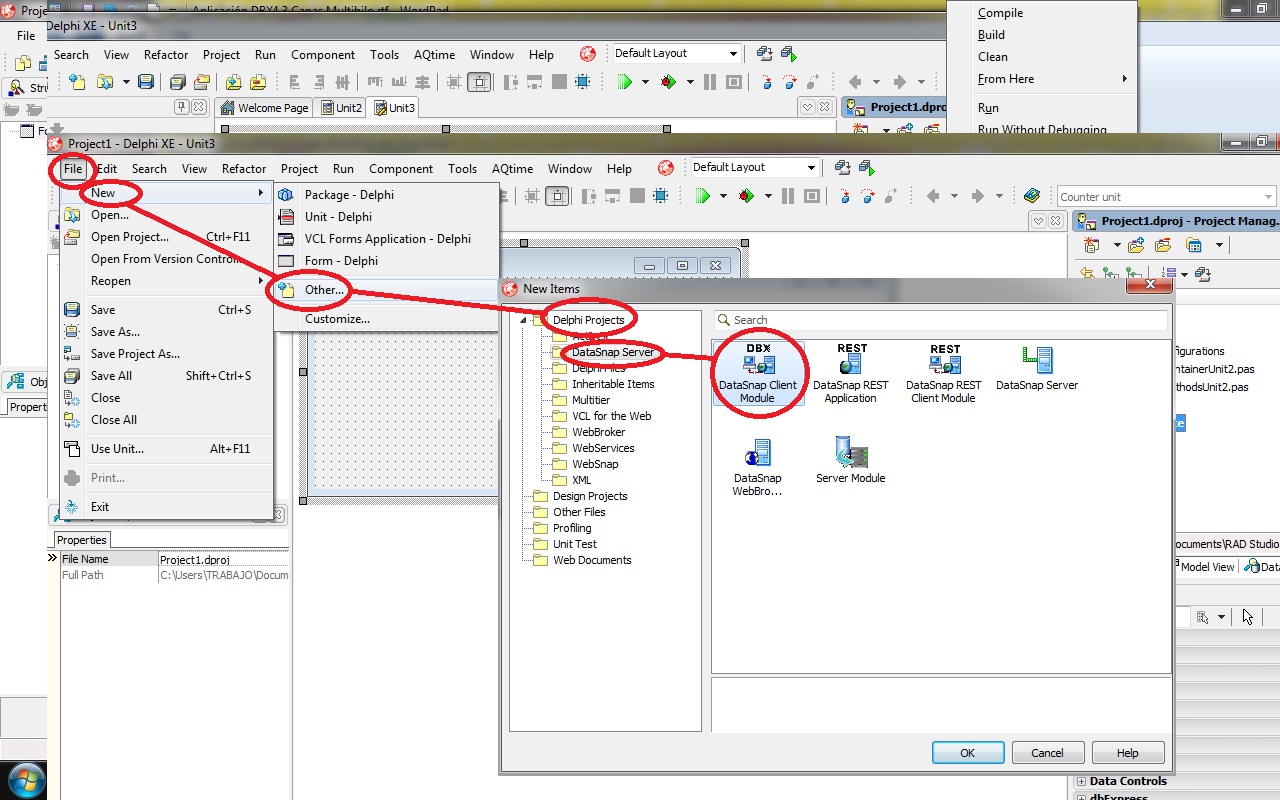Select the DataSnap WebBroker icon

pos(758,455)
